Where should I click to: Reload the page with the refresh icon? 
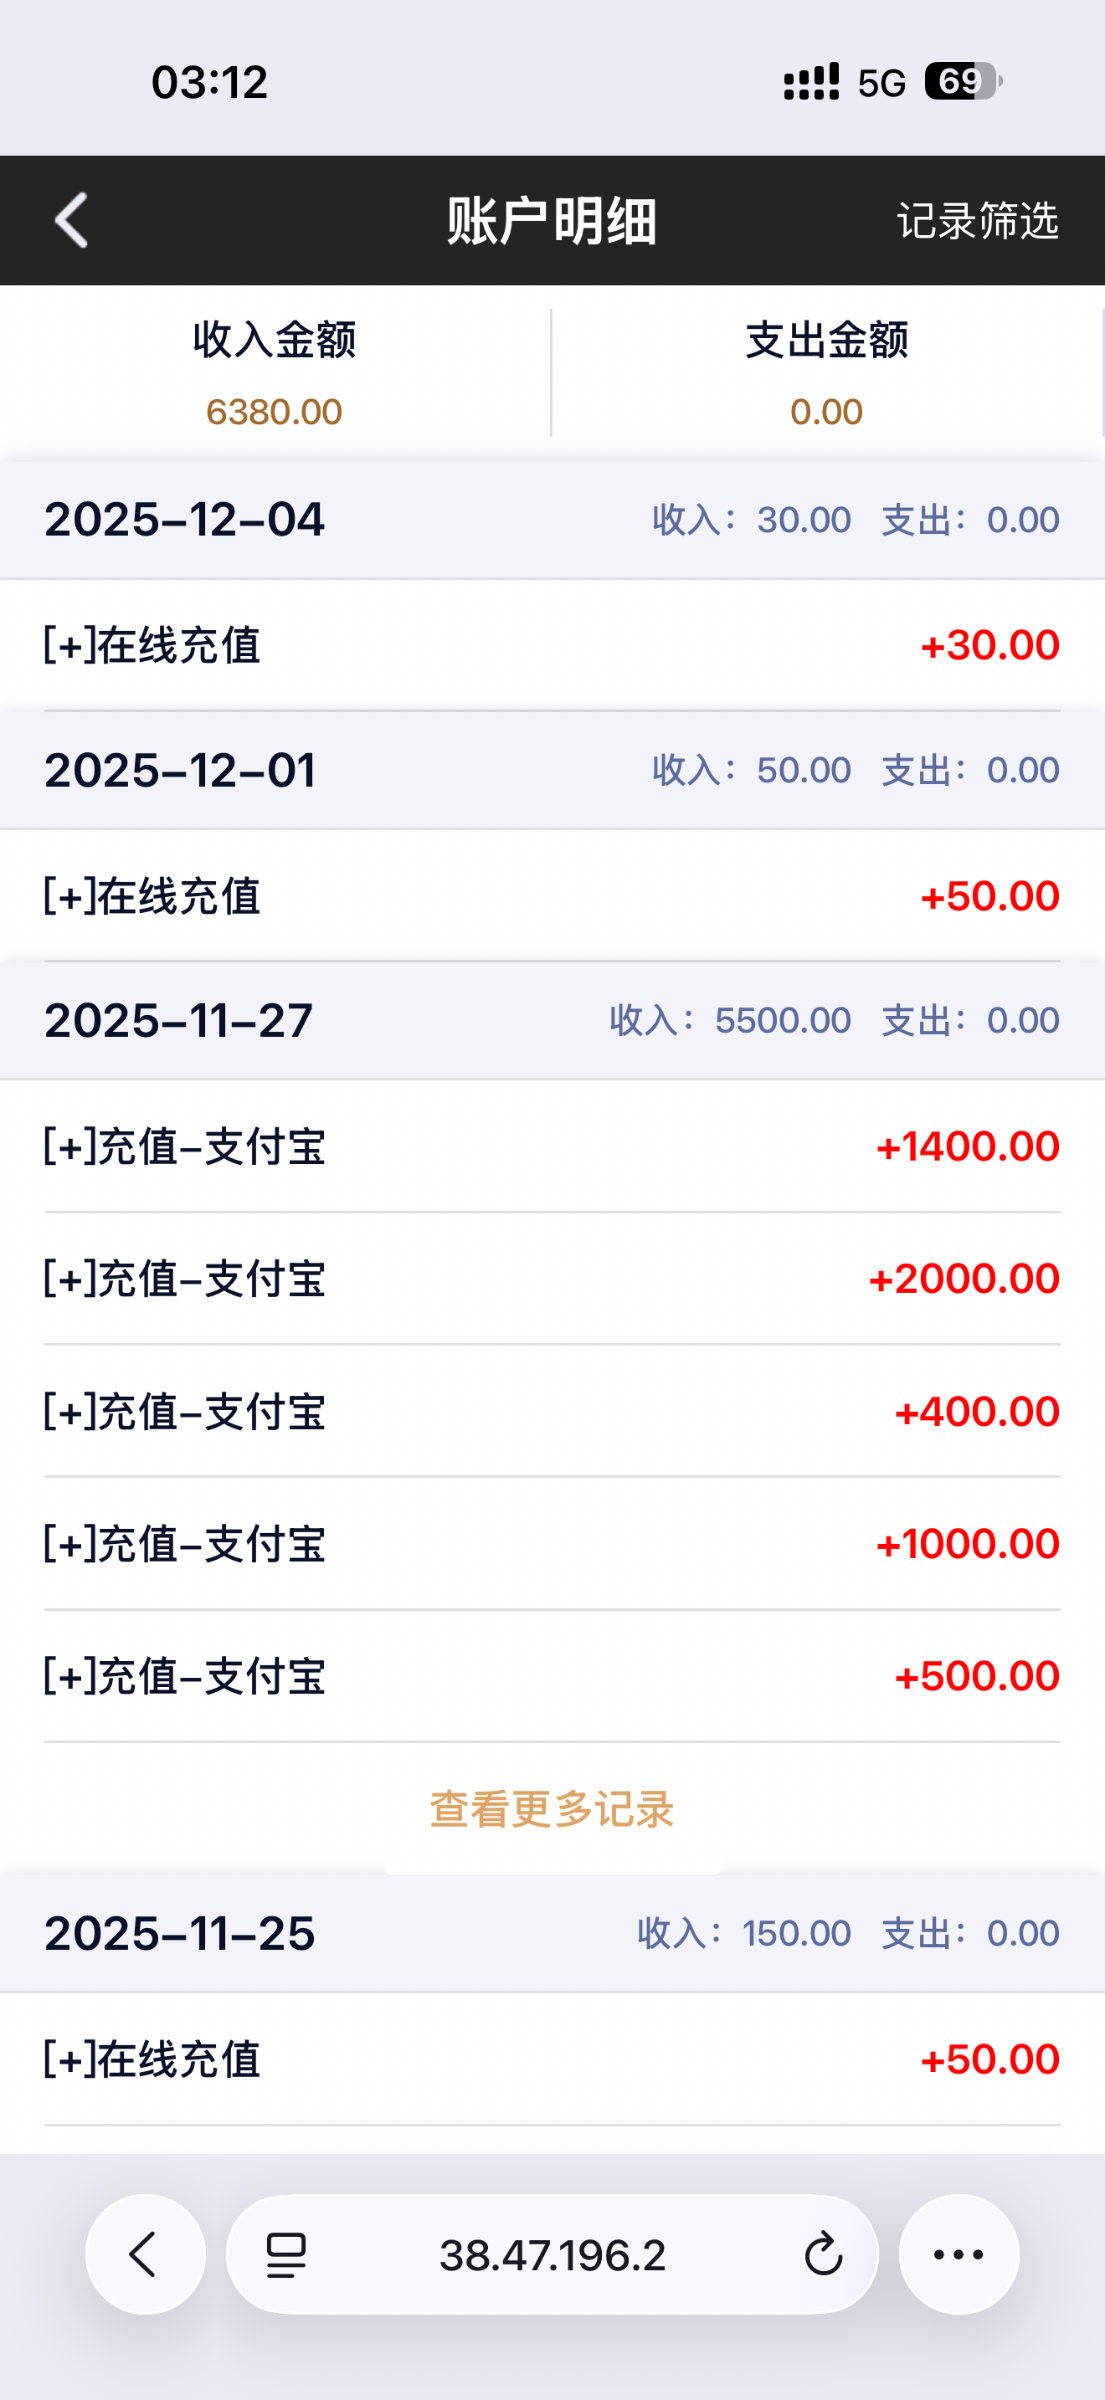(823, 2255)
